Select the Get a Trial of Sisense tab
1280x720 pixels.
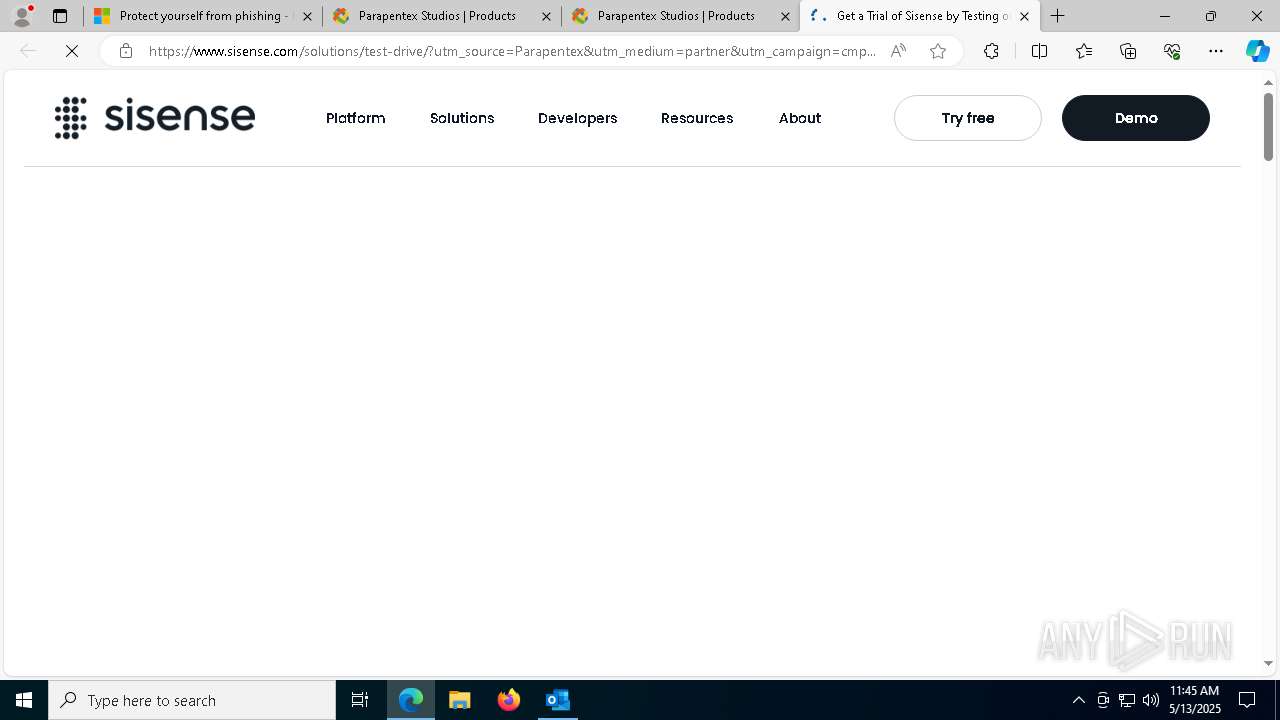pos(919,16)
